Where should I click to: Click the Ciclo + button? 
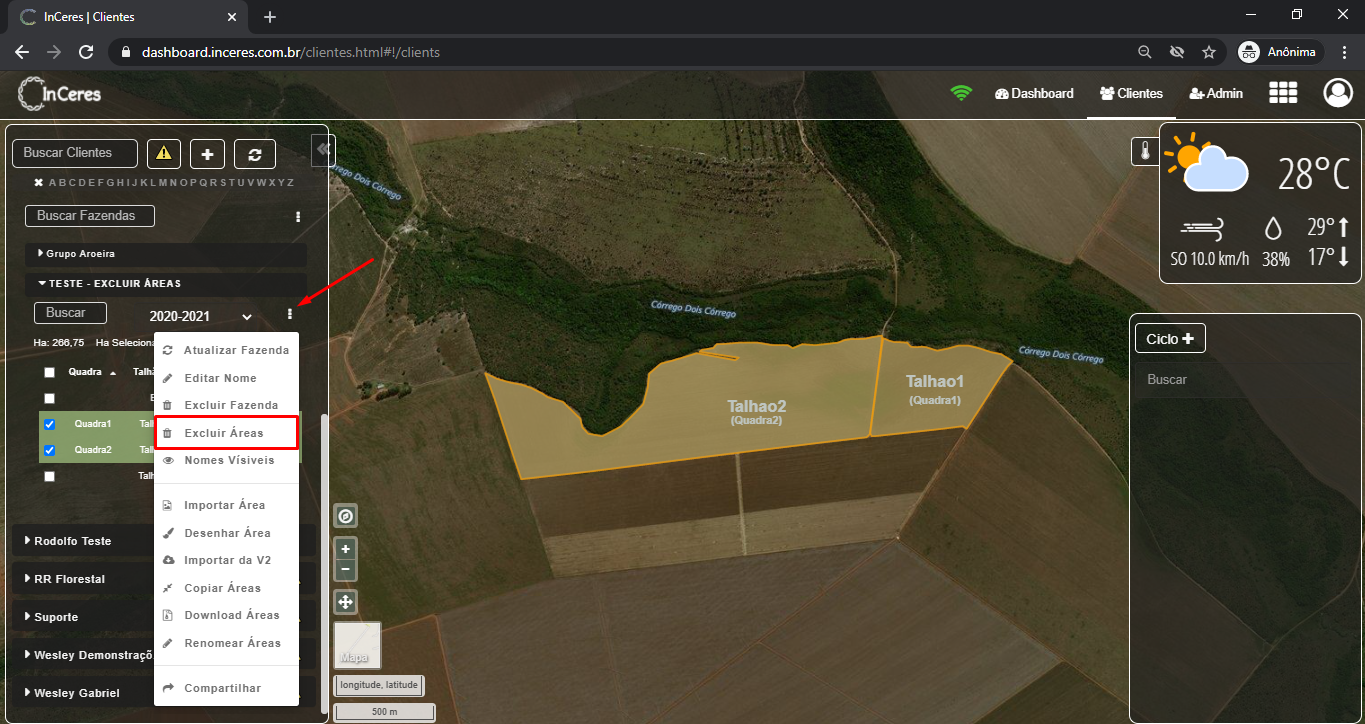click(x=1170, y=339)
